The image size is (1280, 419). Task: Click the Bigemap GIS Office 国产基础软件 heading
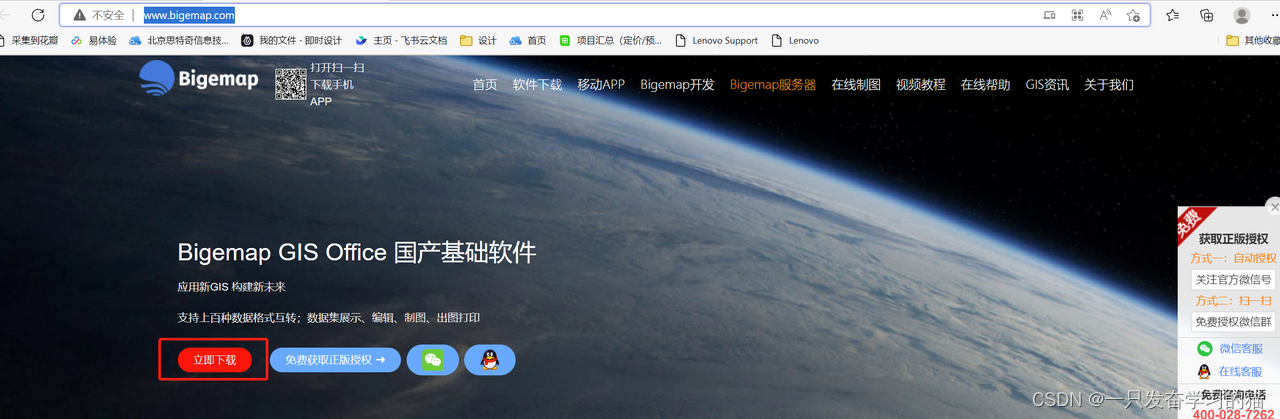[x=357, y=251]
